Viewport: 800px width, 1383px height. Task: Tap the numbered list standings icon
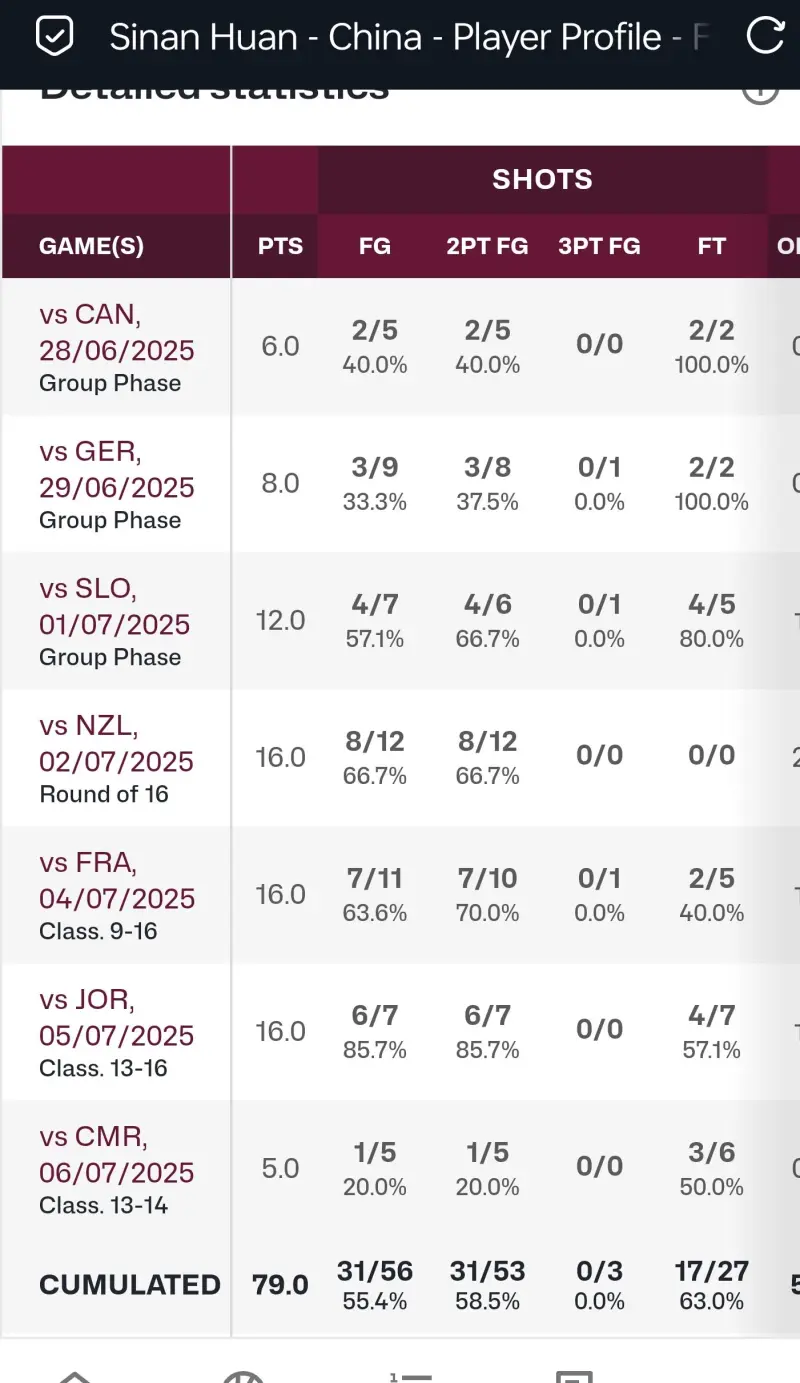coord(410,1376)
